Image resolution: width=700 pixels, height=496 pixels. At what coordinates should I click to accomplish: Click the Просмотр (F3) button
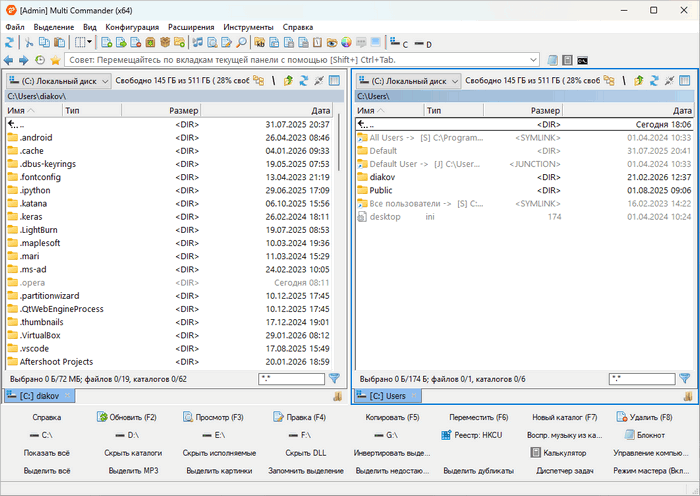(213, 417)
